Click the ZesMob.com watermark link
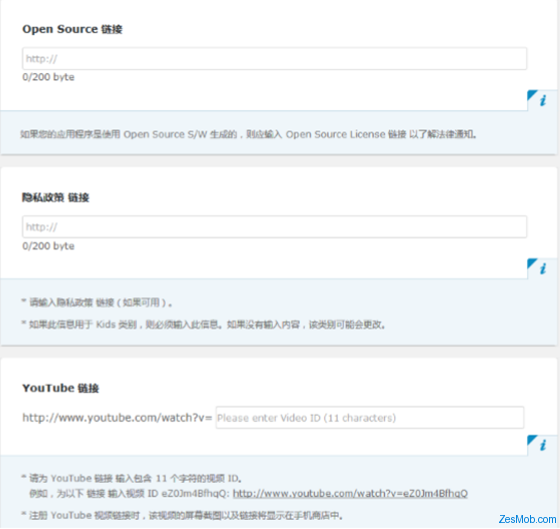Viewport: 560px width, 529px height. 527,519
